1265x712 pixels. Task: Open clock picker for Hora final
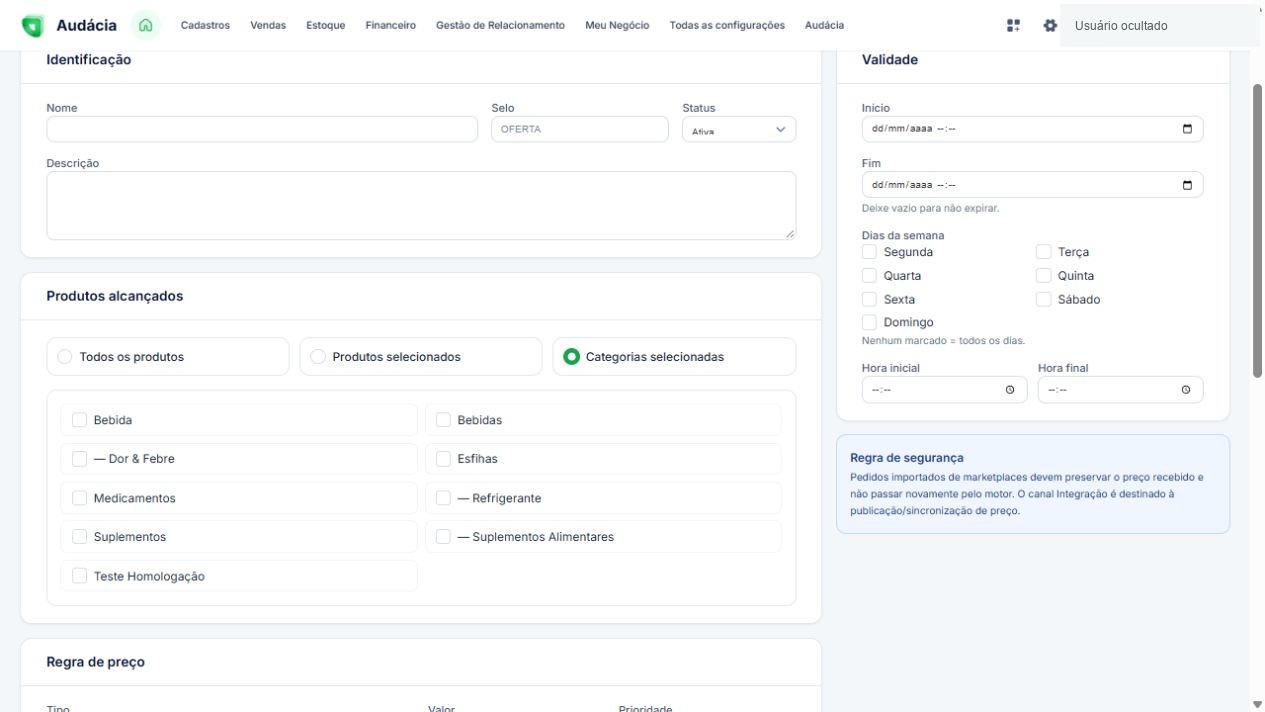[x=1186, y=390]
